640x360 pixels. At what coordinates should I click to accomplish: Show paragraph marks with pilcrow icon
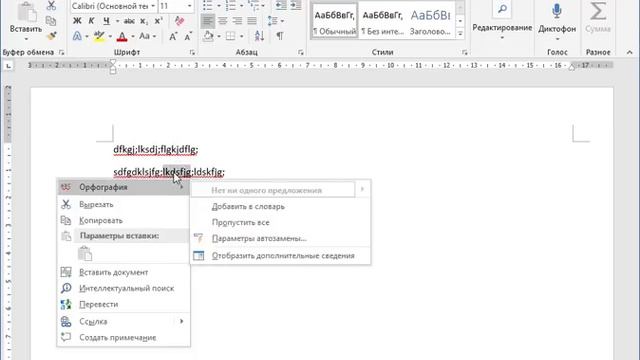(280, 36)
